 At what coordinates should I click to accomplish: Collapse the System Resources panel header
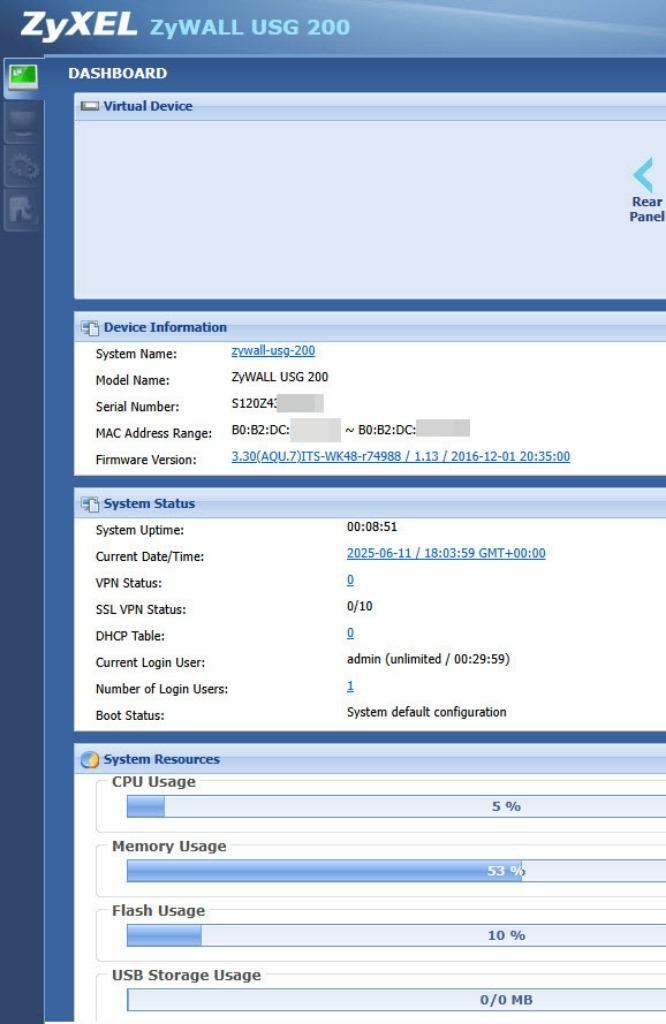[x=161, y=759]
